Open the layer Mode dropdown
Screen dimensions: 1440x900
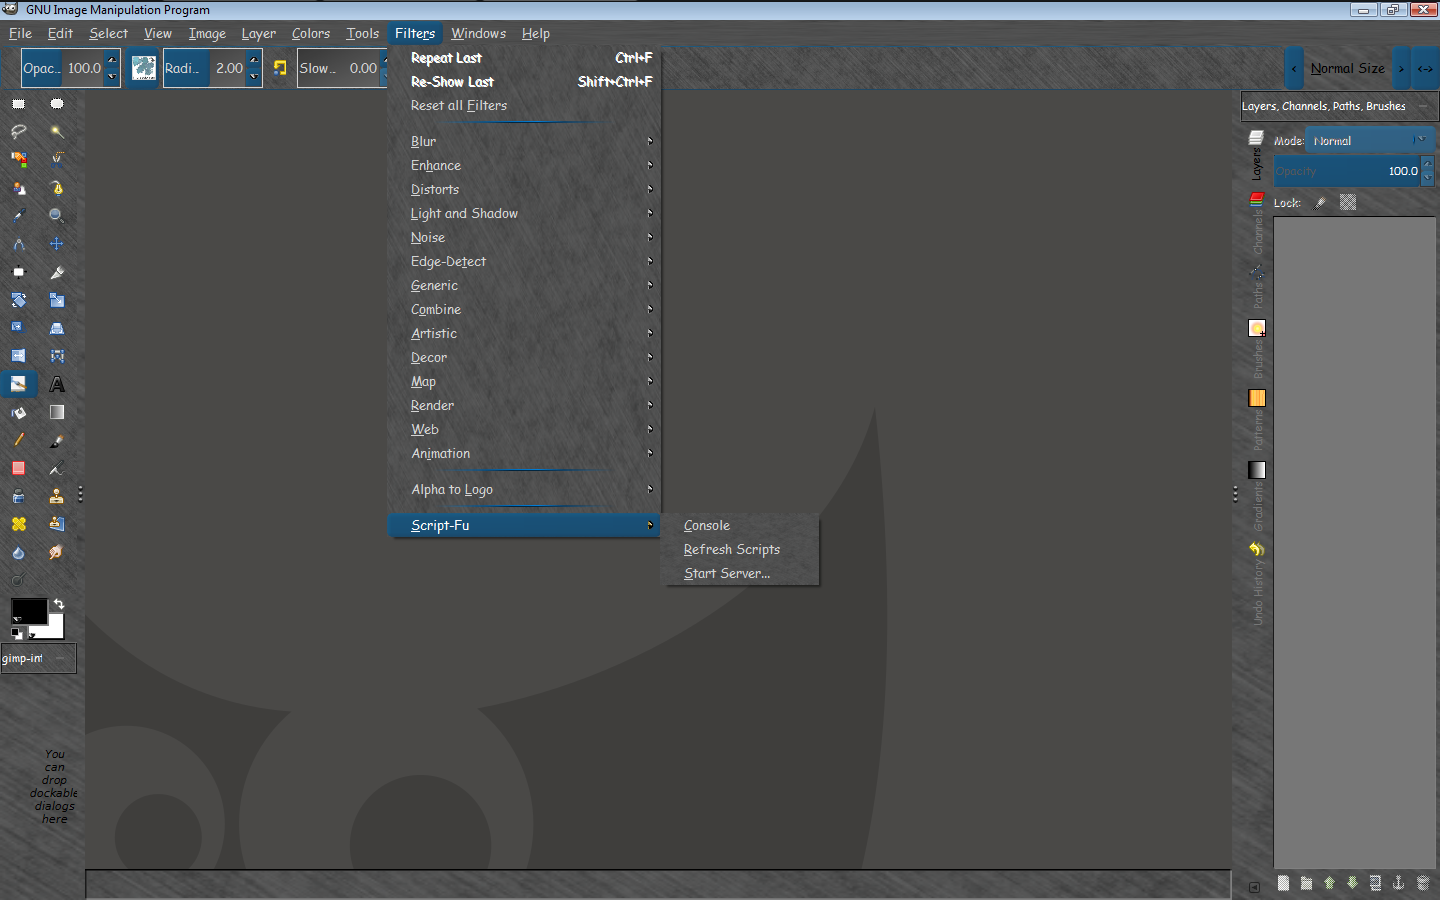1370,141
